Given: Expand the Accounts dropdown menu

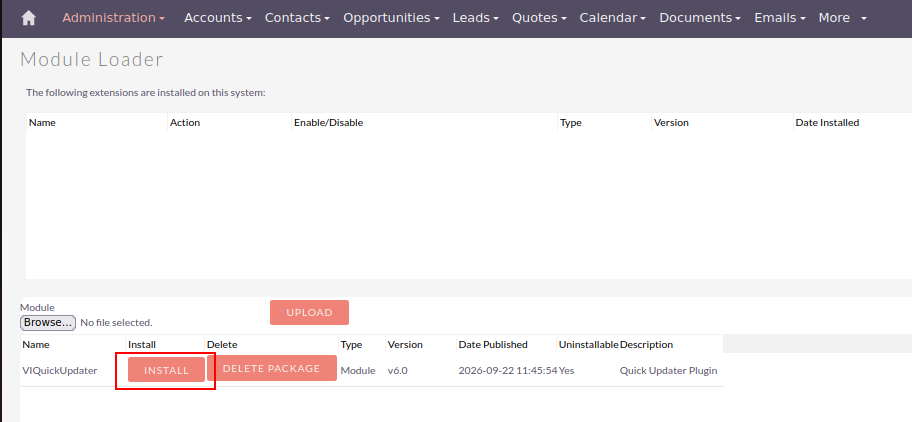Looking at the screenshot, I should click(x=218, y=18).
